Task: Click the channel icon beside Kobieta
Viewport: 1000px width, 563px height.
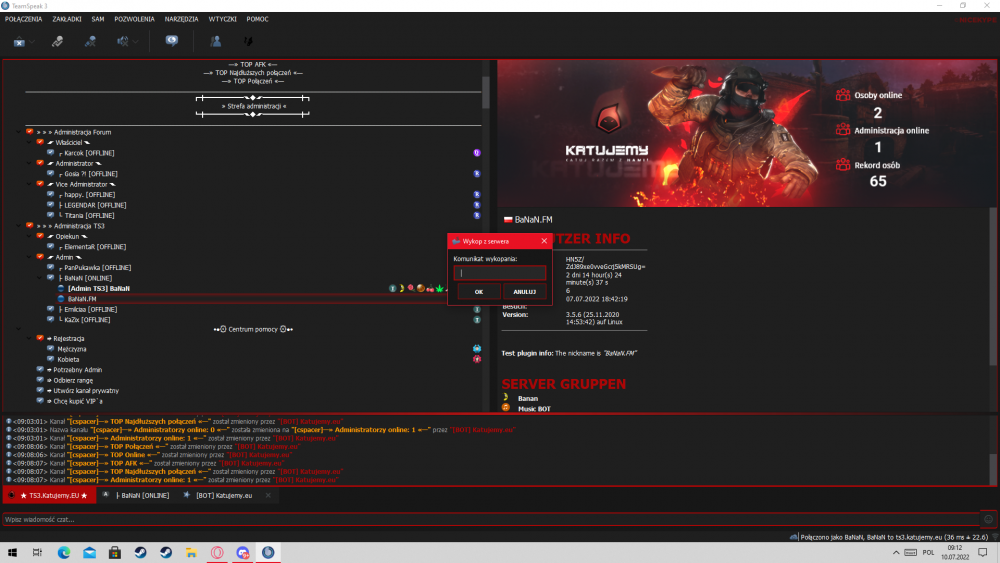Action: point(50,359)
